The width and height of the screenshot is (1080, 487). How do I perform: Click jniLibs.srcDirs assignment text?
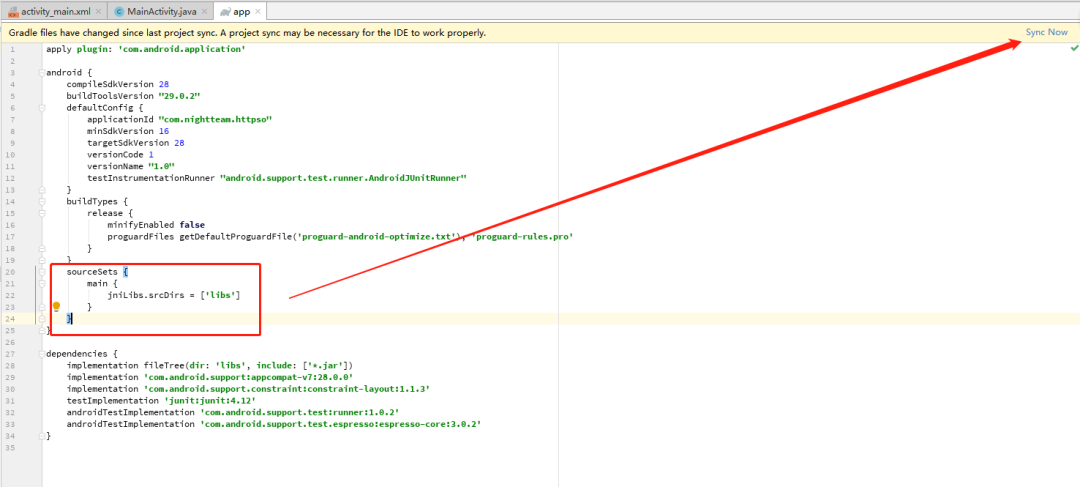[x=174, y=295]
